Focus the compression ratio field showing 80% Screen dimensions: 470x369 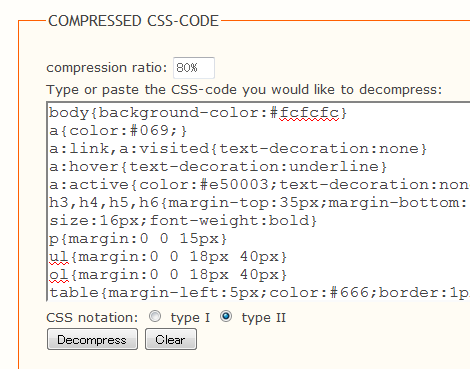pos(194,68)
